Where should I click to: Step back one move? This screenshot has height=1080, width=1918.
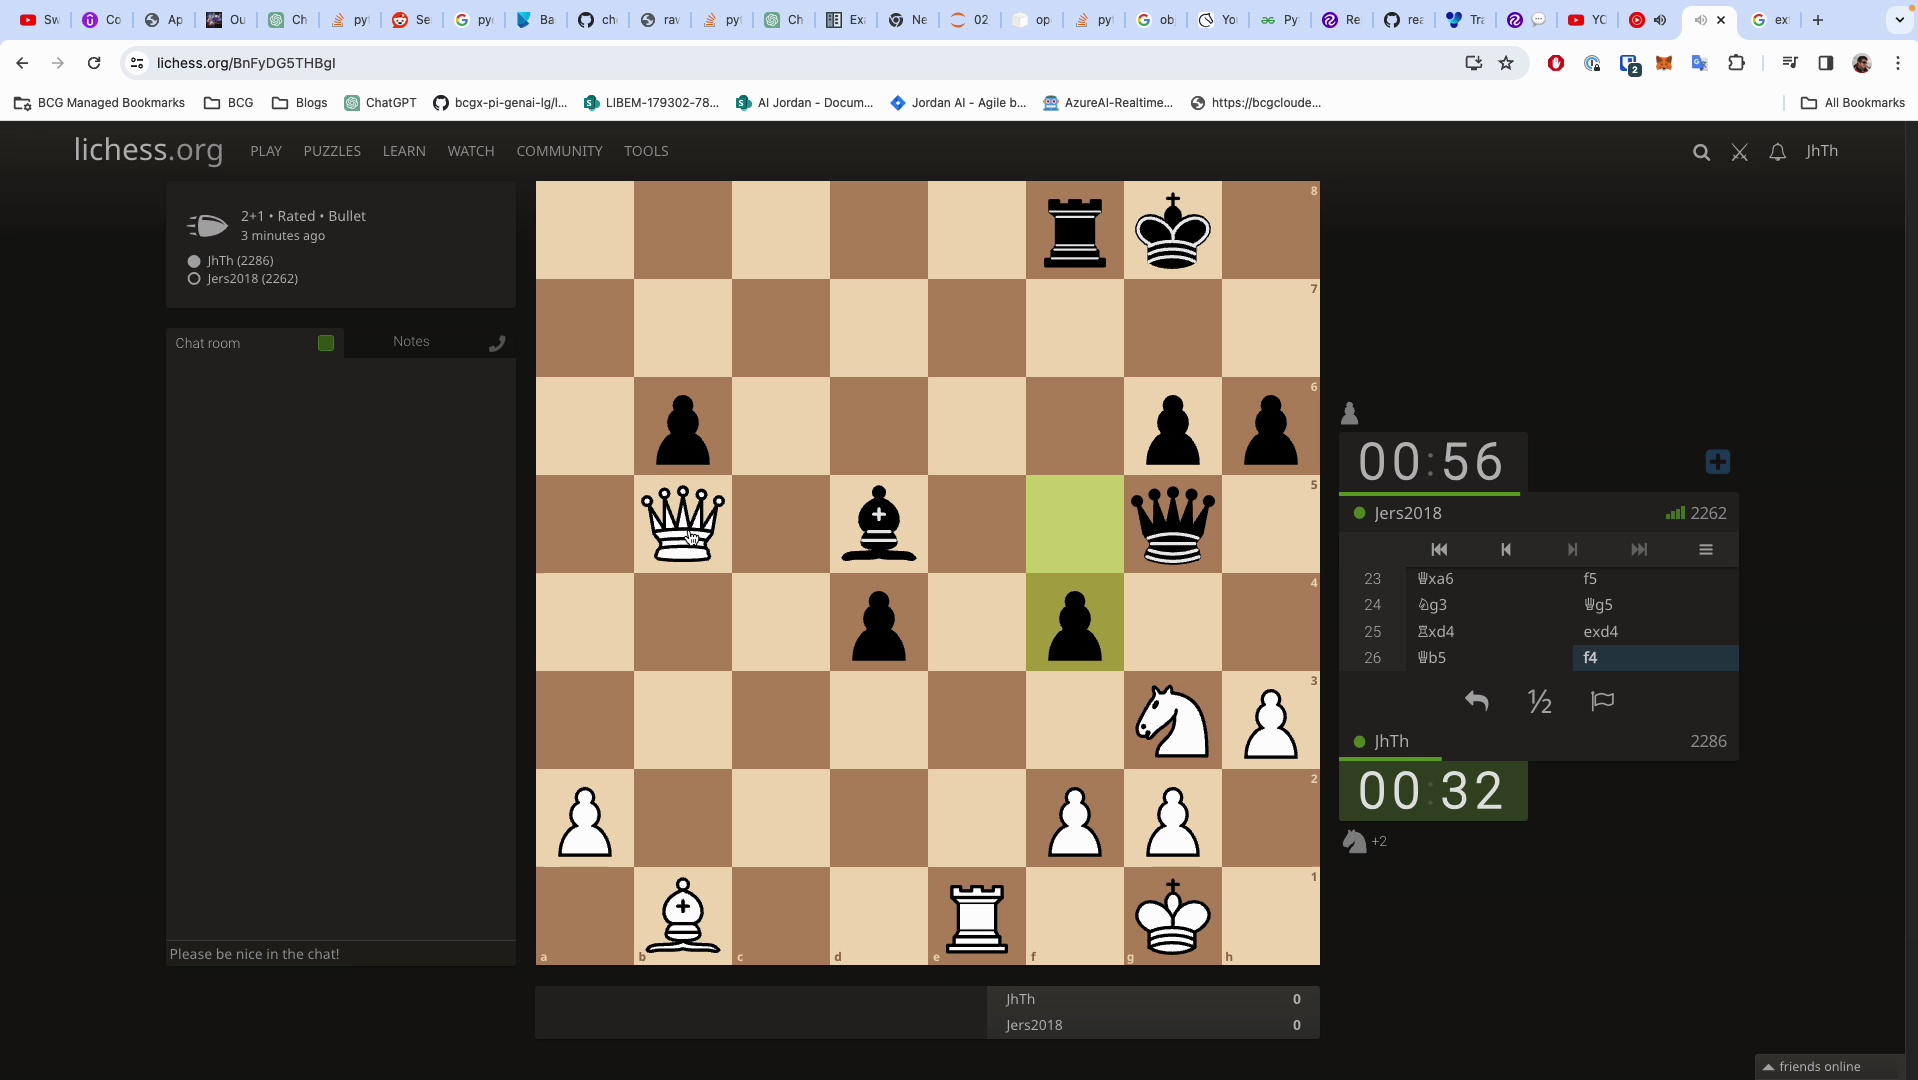(1506, 549)
